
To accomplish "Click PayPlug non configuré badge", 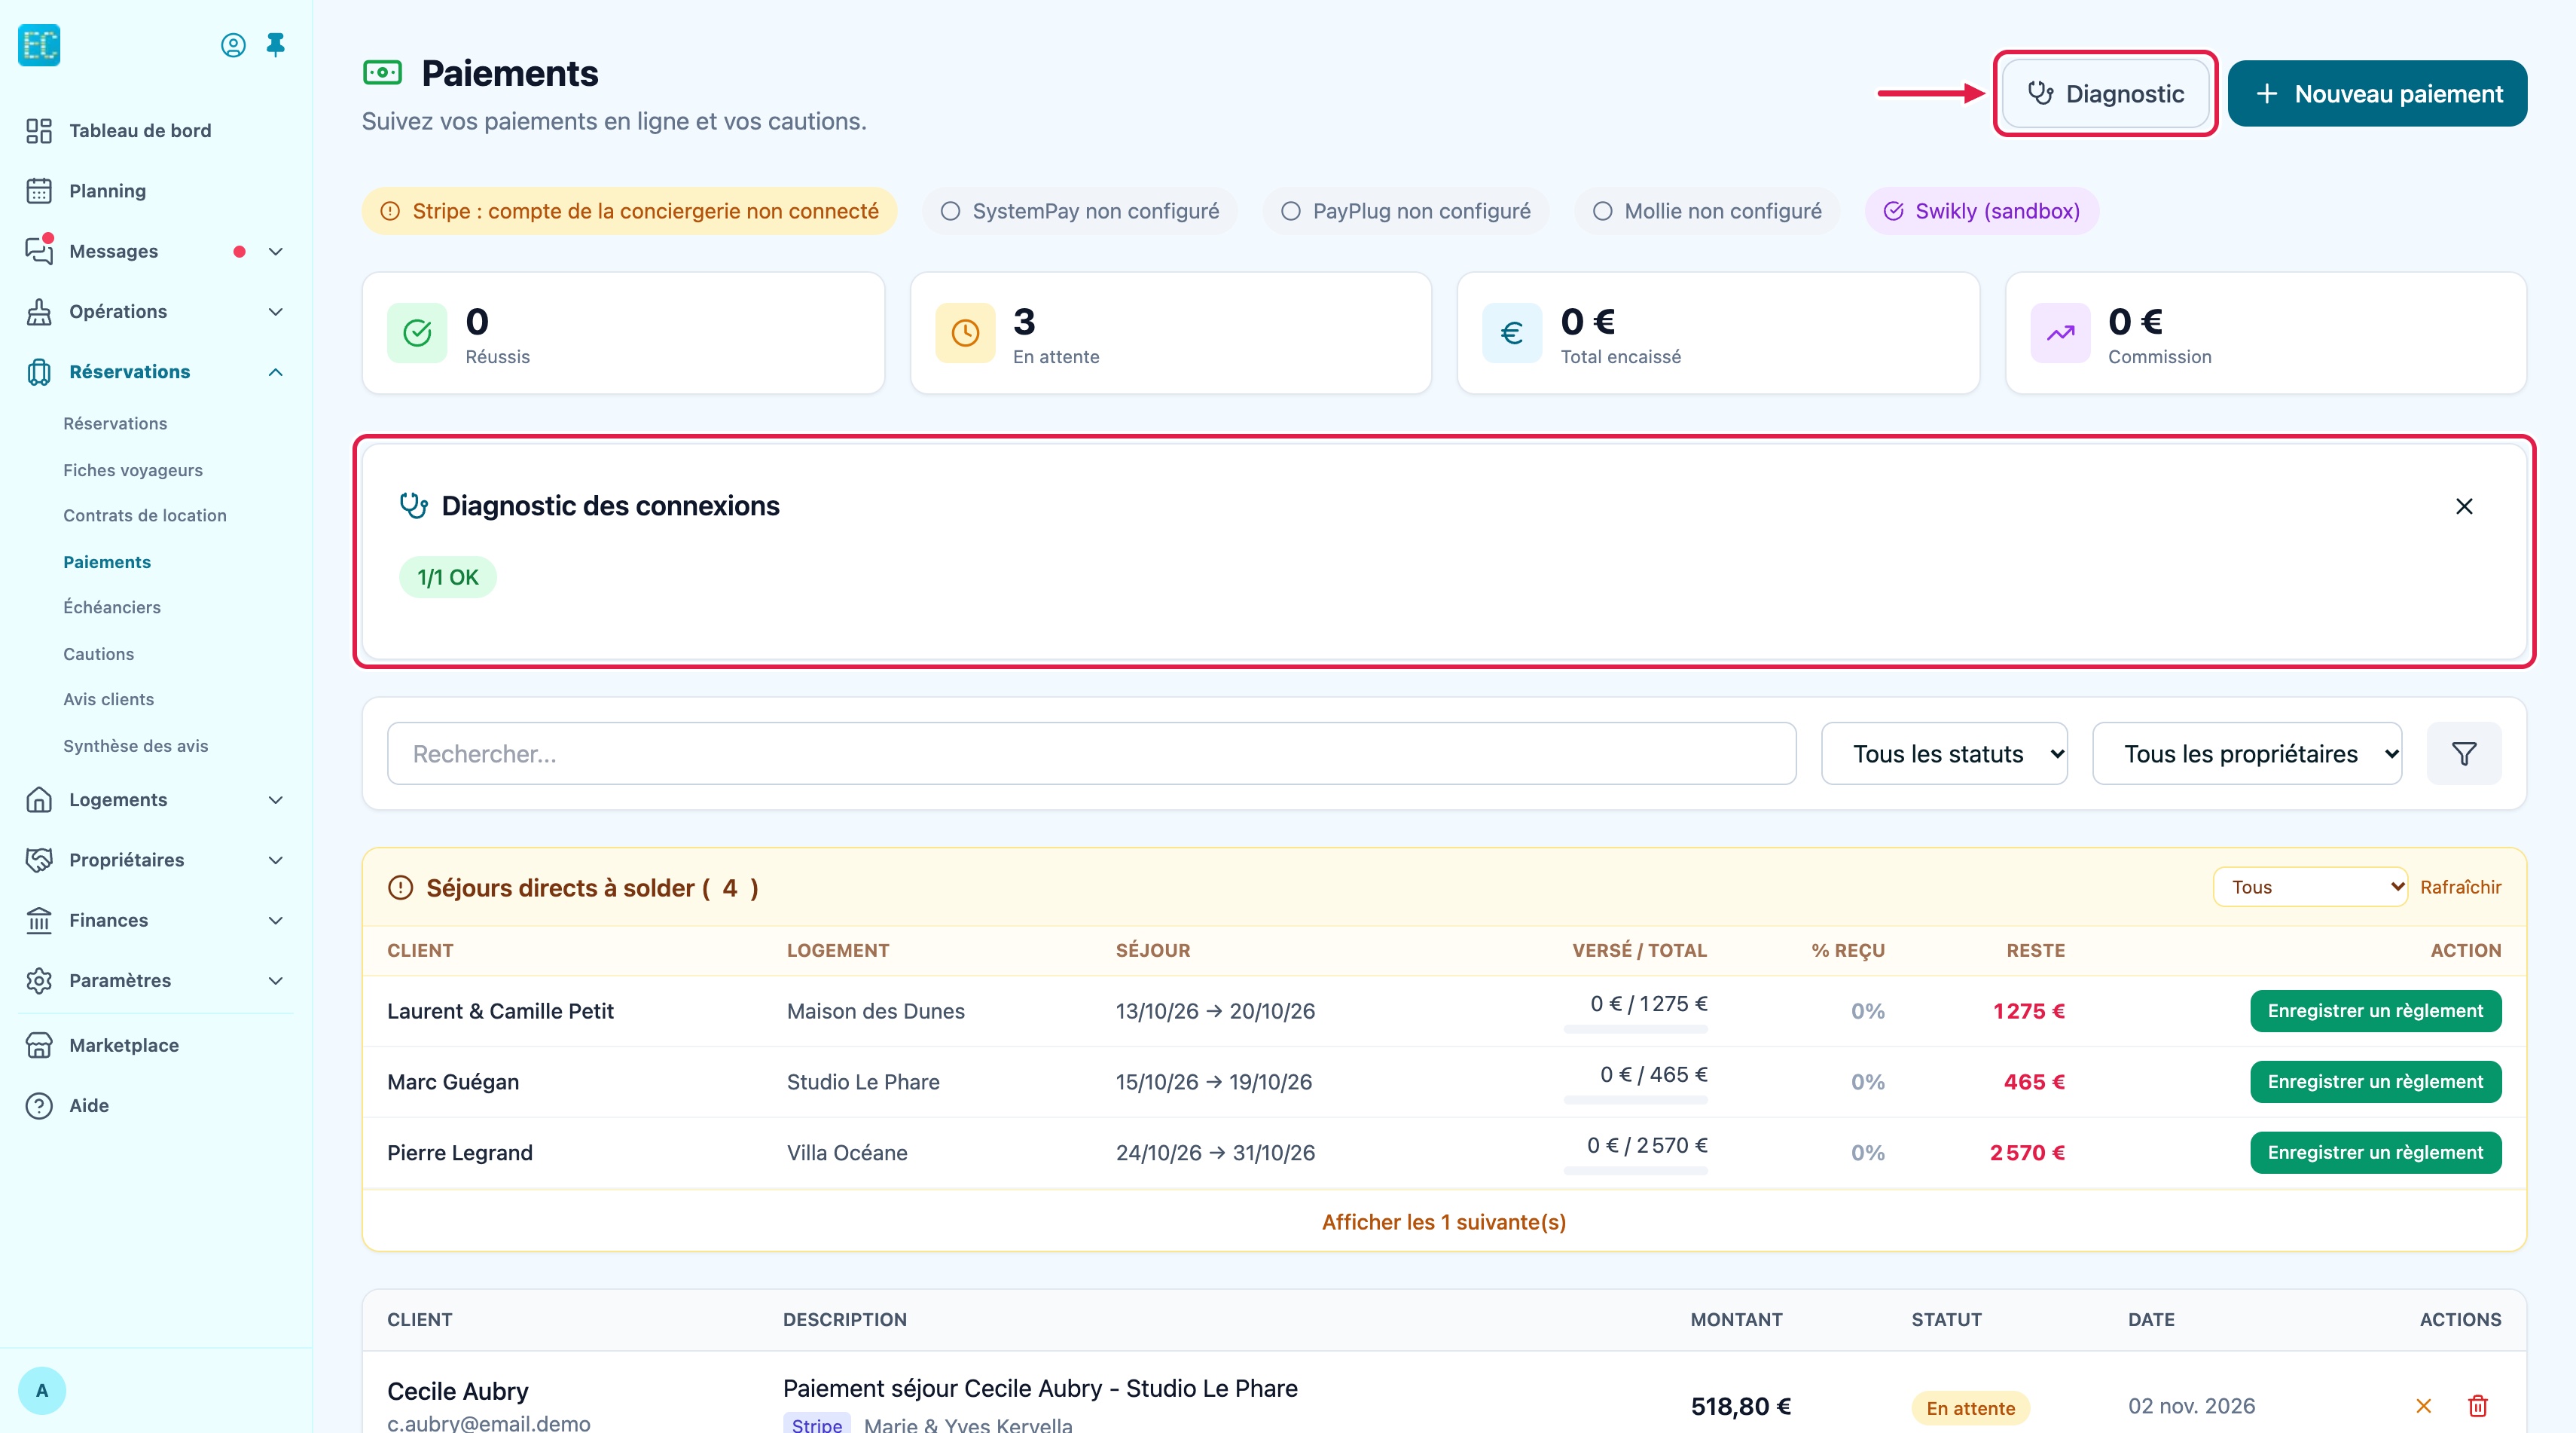I will (x=1406, y=211).
